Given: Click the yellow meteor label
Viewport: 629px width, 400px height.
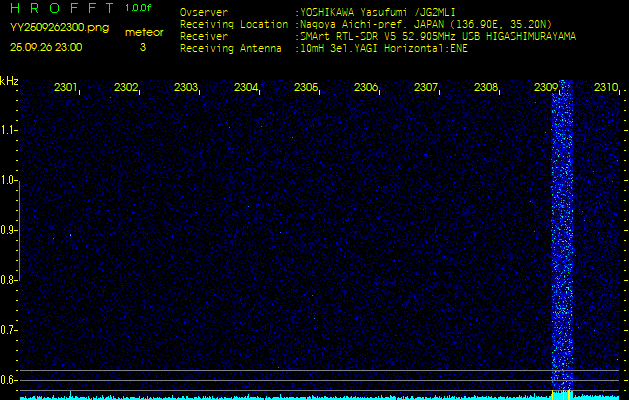Looking at the screenshot, I should (x=142, y=33).
